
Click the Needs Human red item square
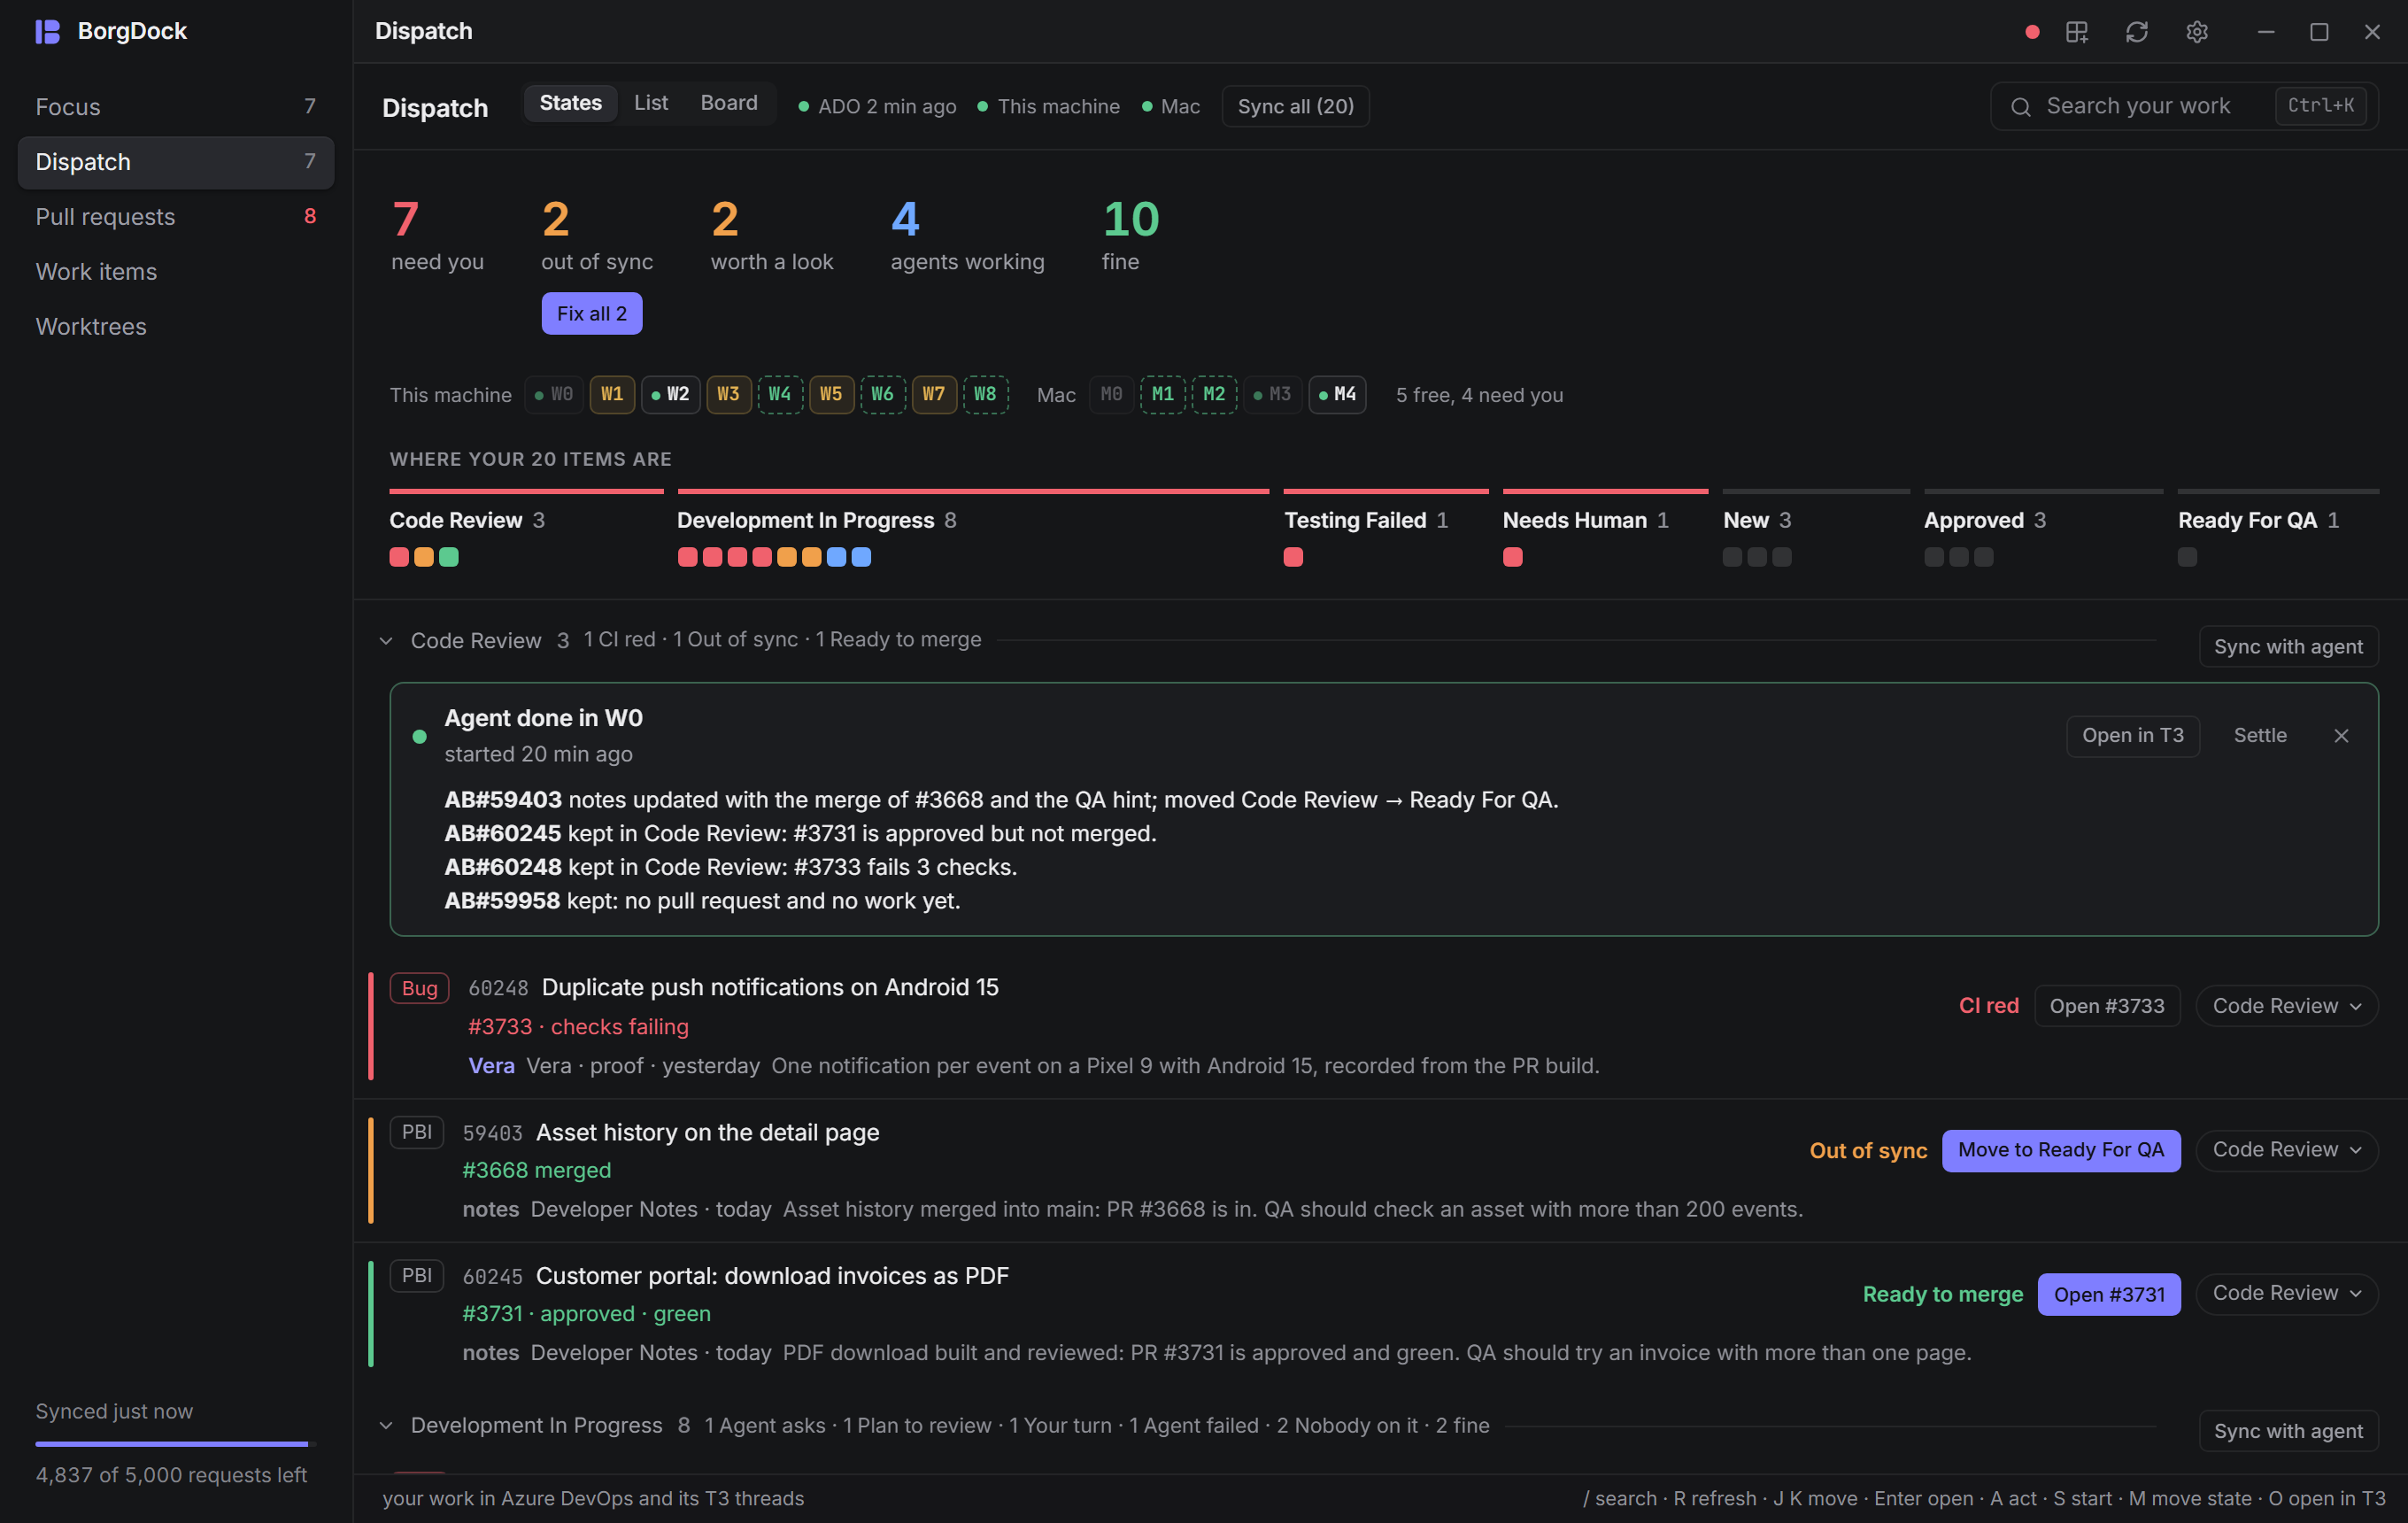pyautogui.click(x=1512, y=557)
